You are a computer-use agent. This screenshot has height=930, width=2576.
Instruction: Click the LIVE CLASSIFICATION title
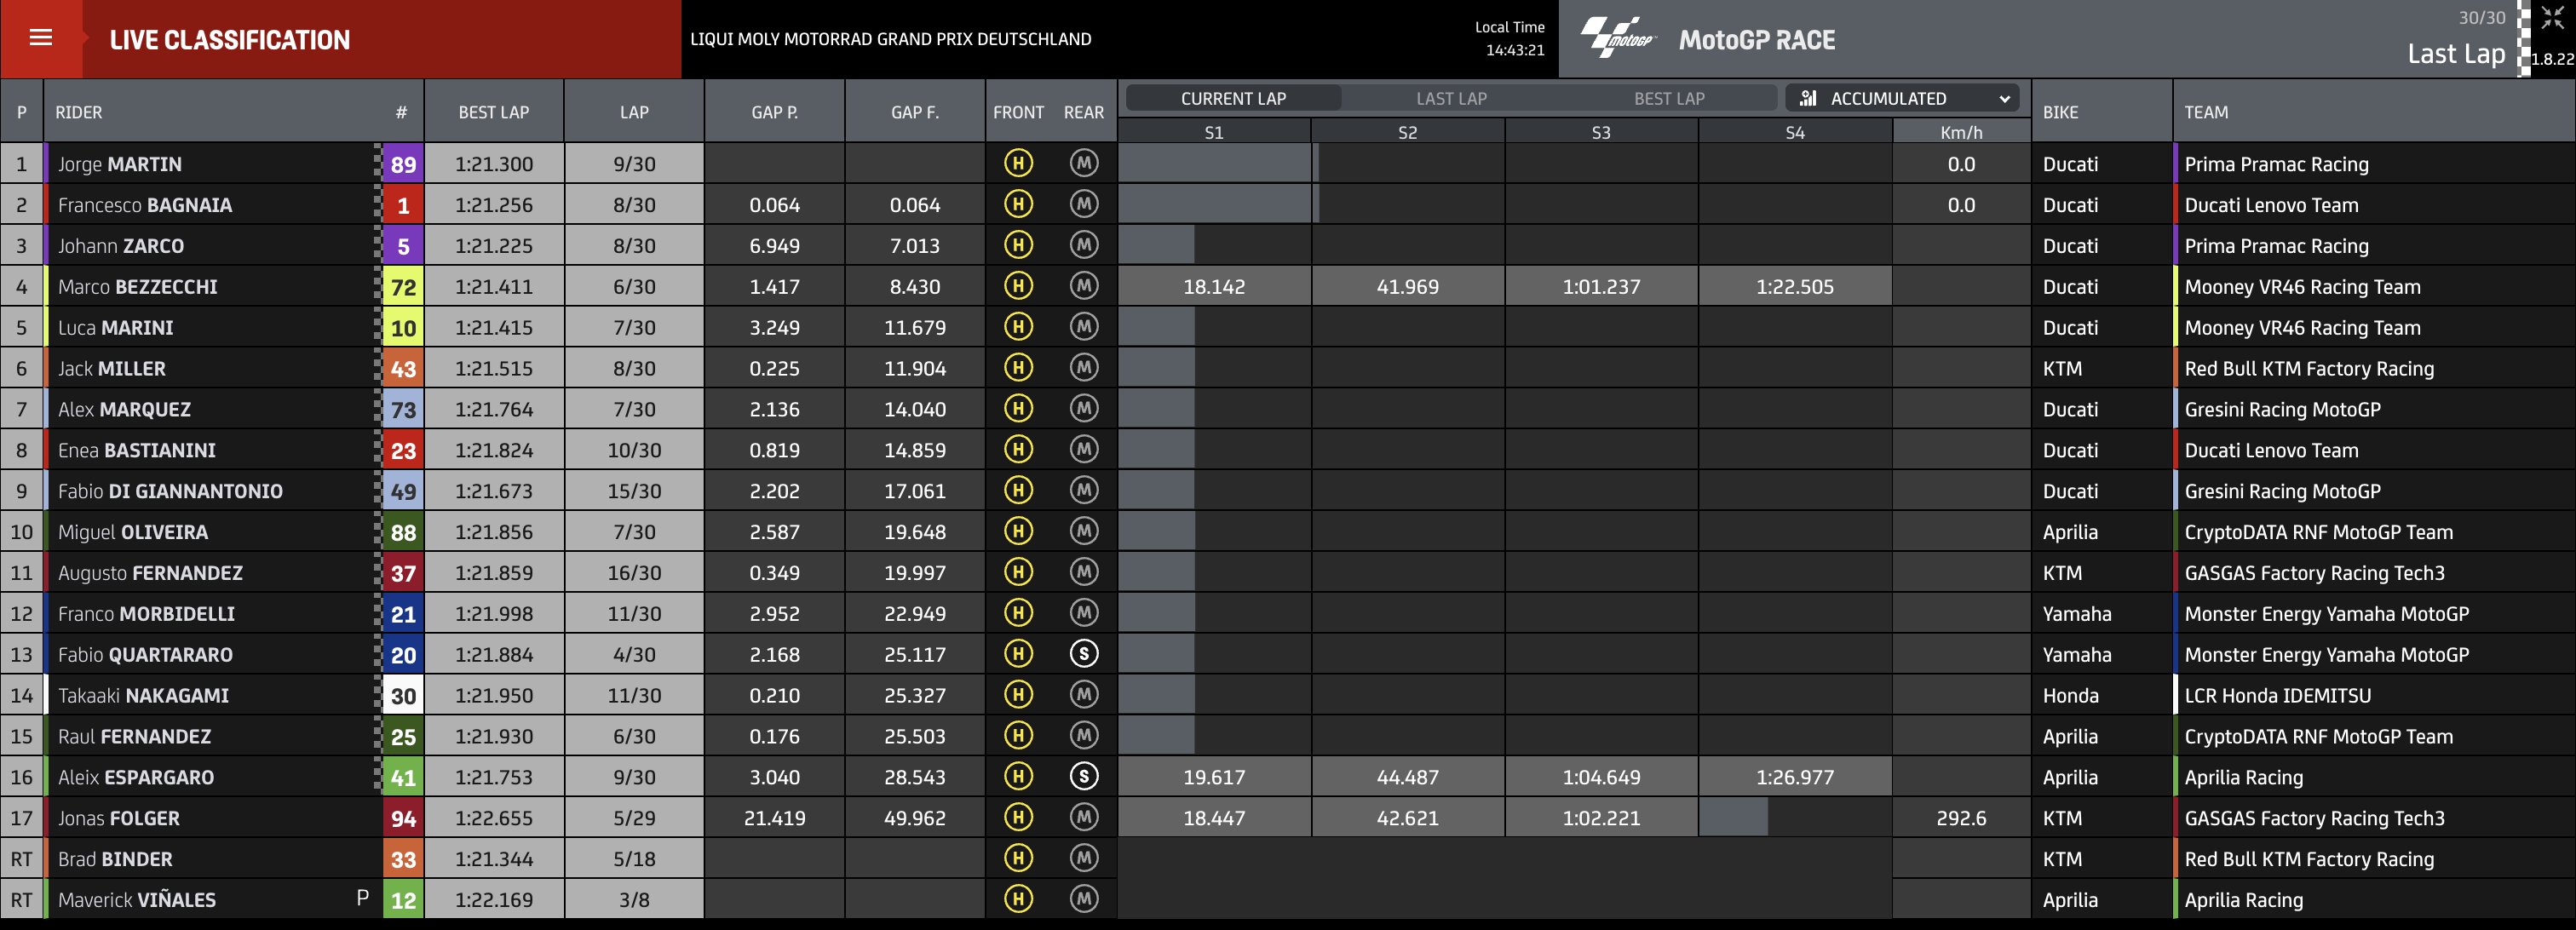230,40
